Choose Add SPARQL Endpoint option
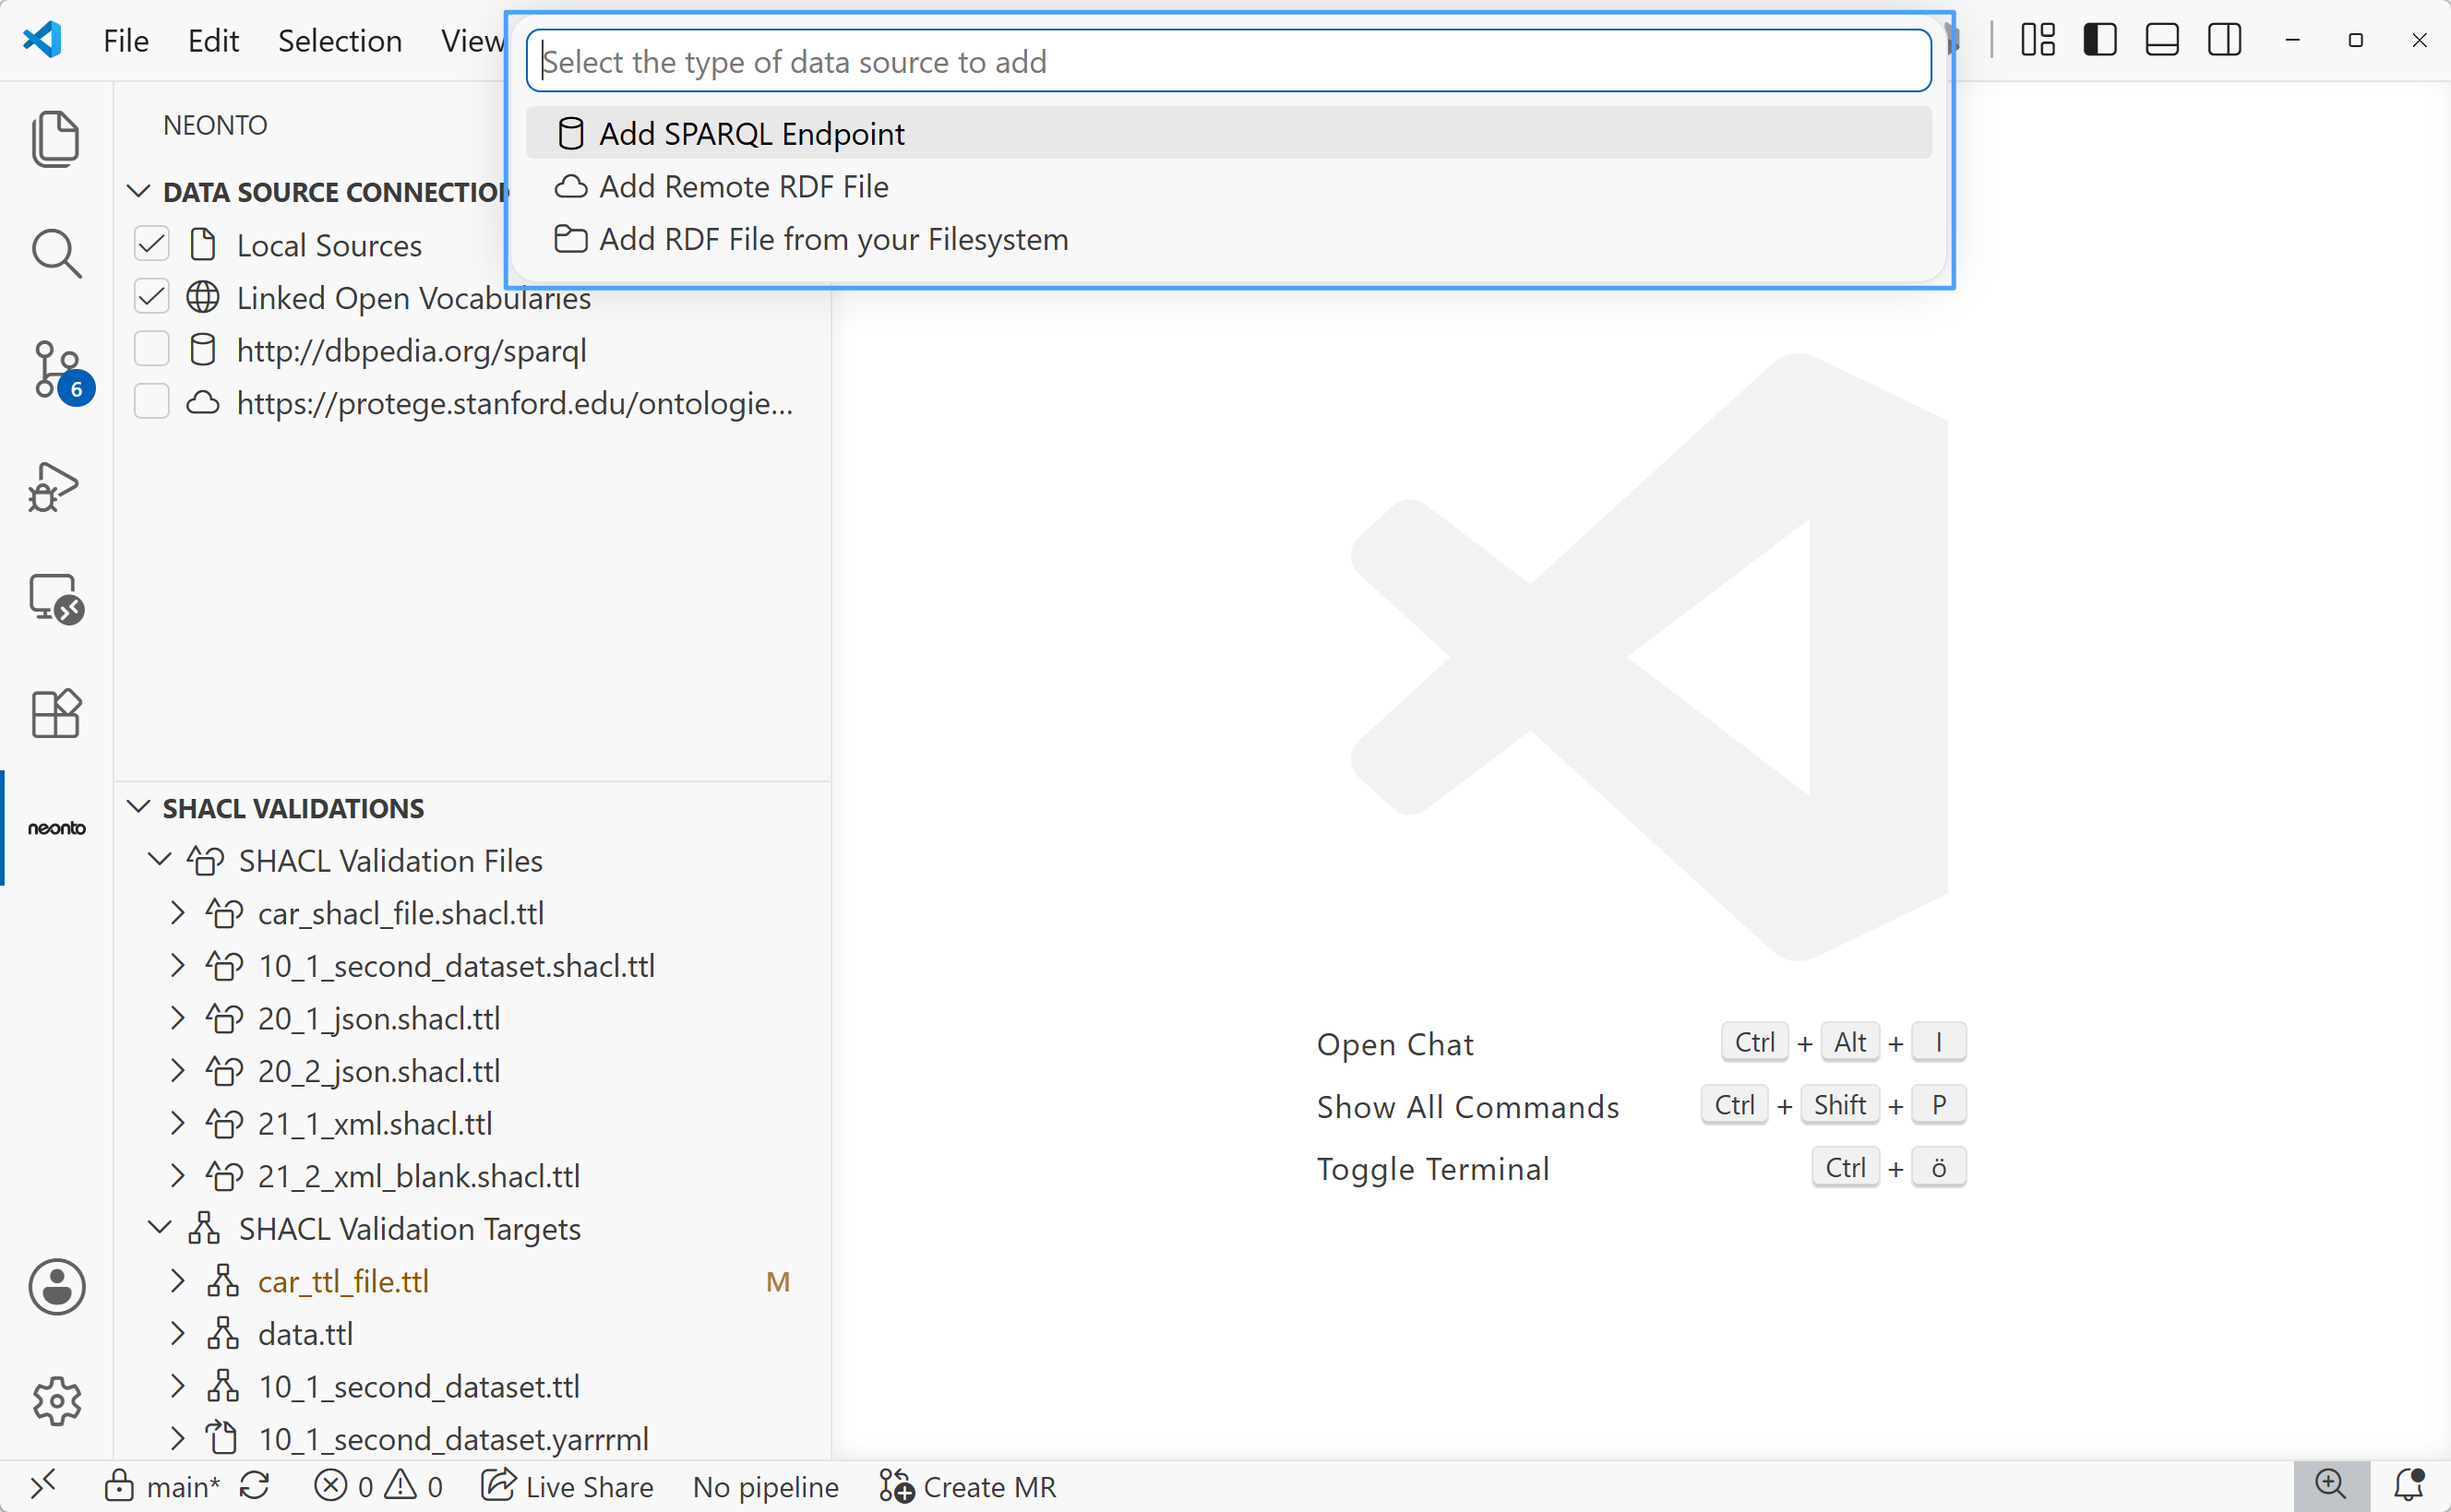 [x=1228, y=133]
